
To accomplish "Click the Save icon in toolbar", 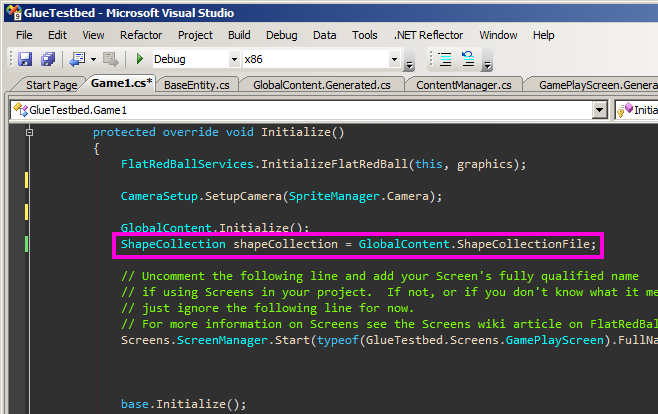I will (x=25, y=59).
